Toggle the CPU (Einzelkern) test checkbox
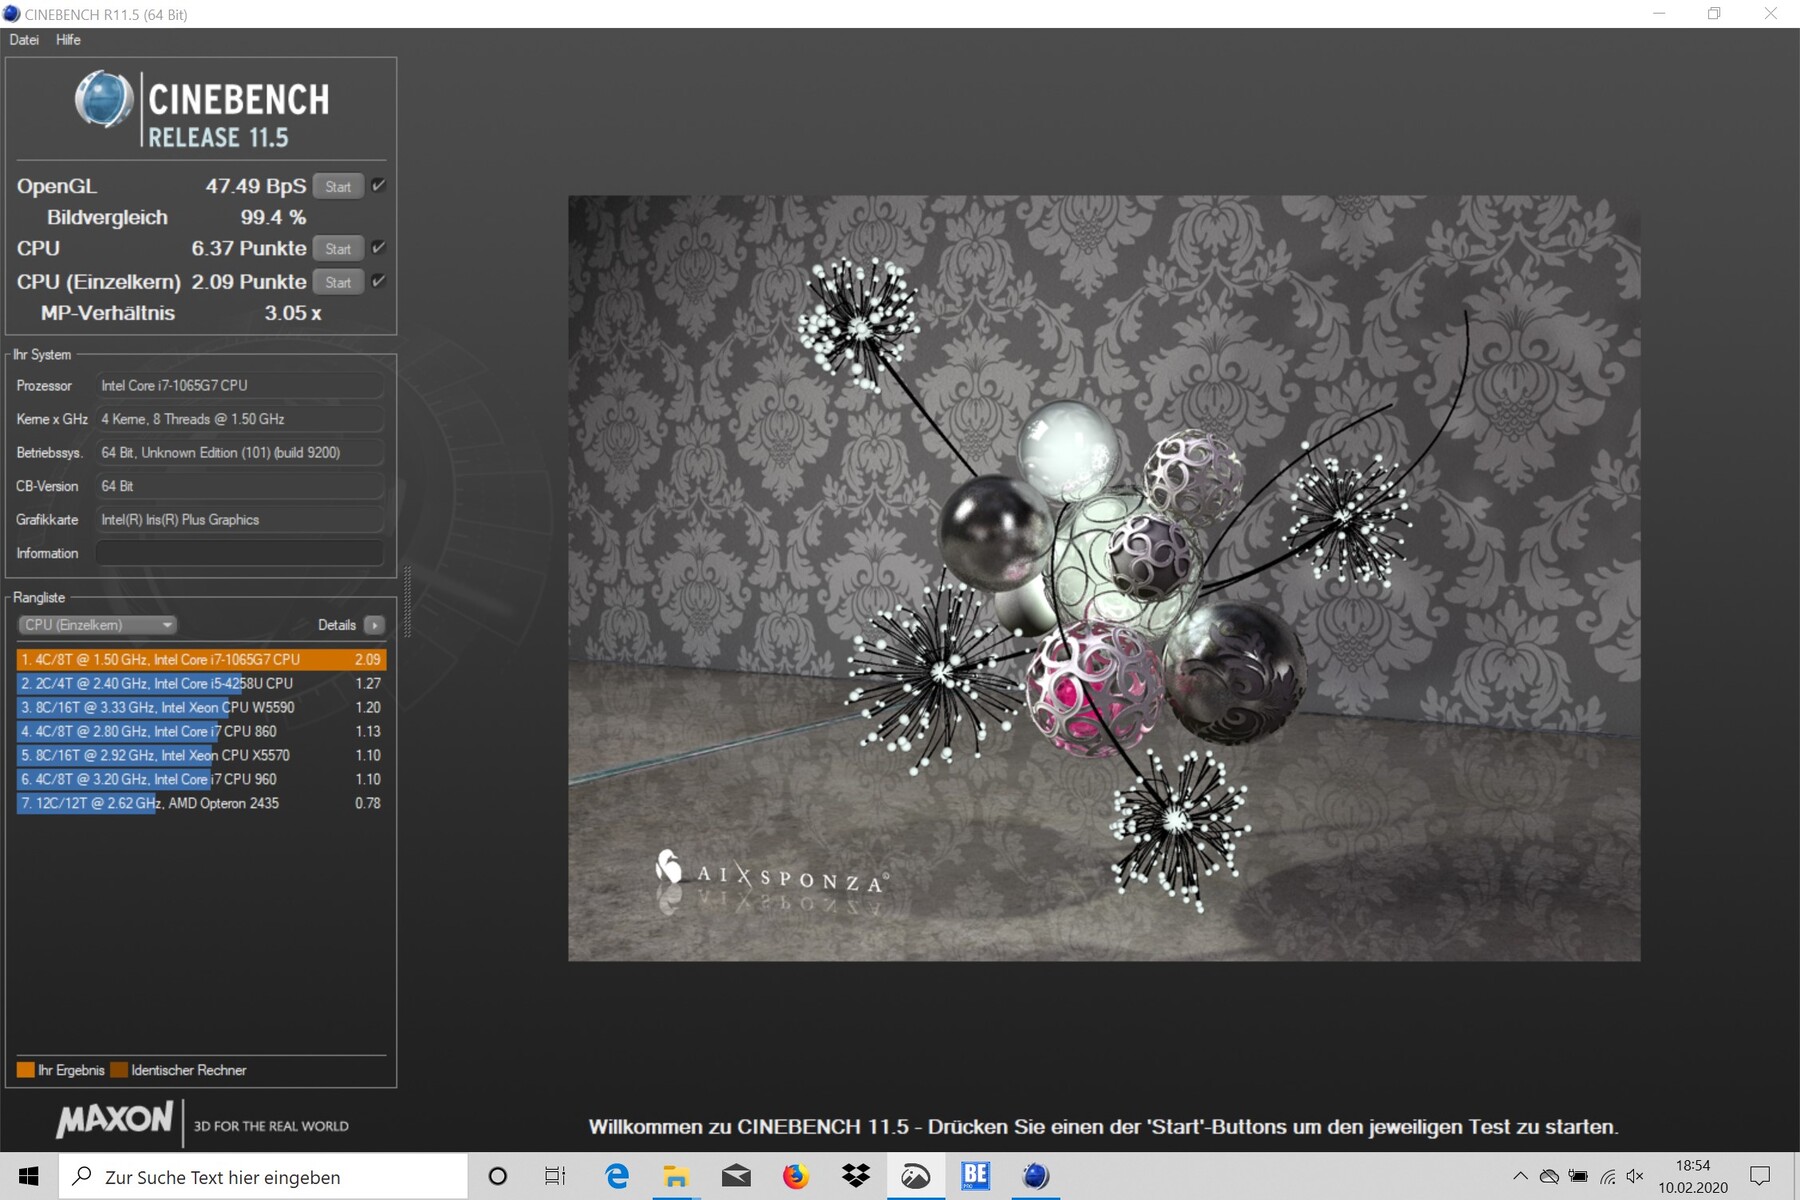This screenshot has height=1200, width=1800. [378, 282]
